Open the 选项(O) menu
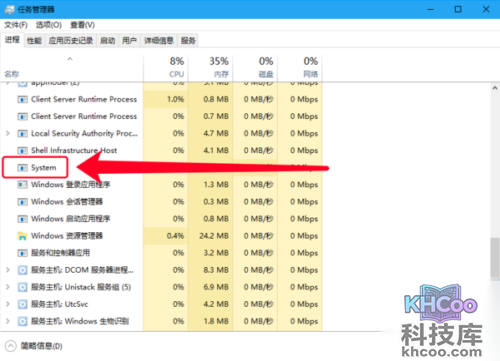 (x=49, y=25)
